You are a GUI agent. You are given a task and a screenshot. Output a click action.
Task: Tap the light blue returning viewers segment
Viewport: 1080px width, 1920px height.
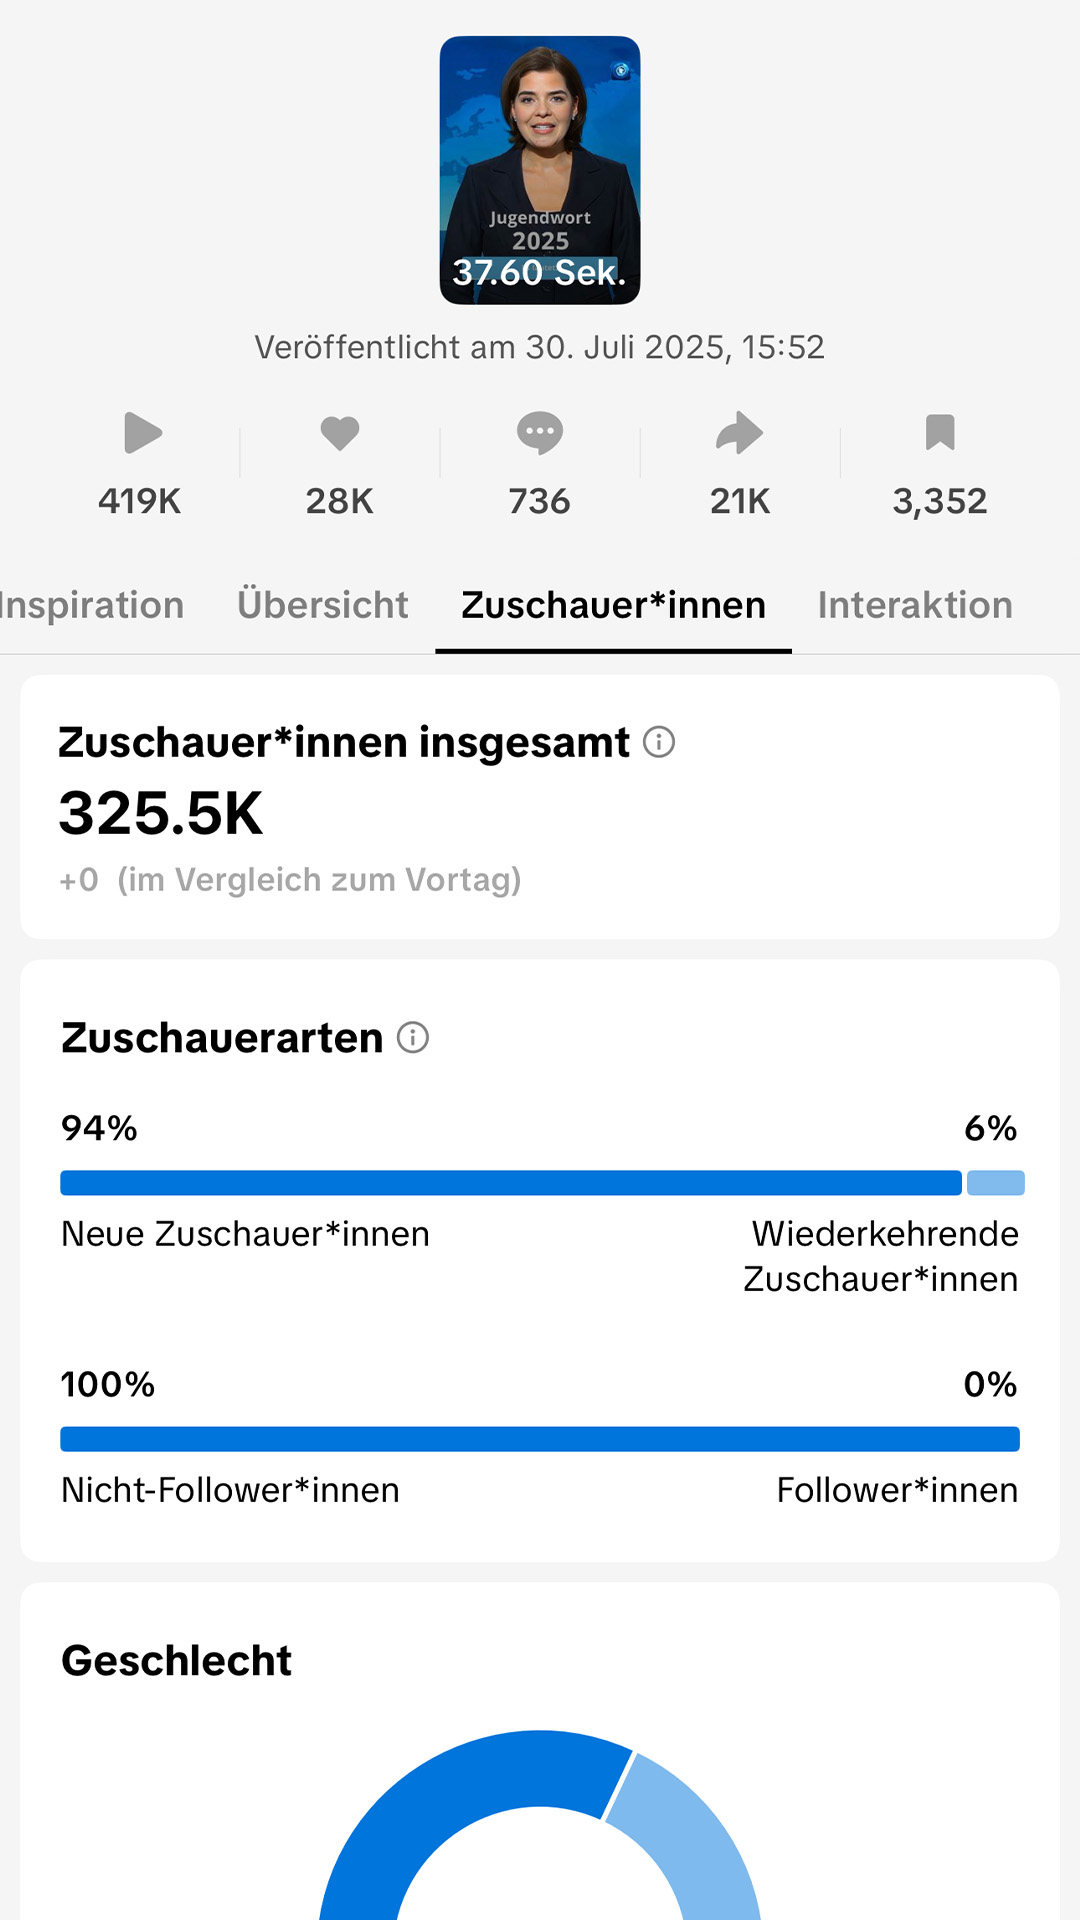[996, 1183]
